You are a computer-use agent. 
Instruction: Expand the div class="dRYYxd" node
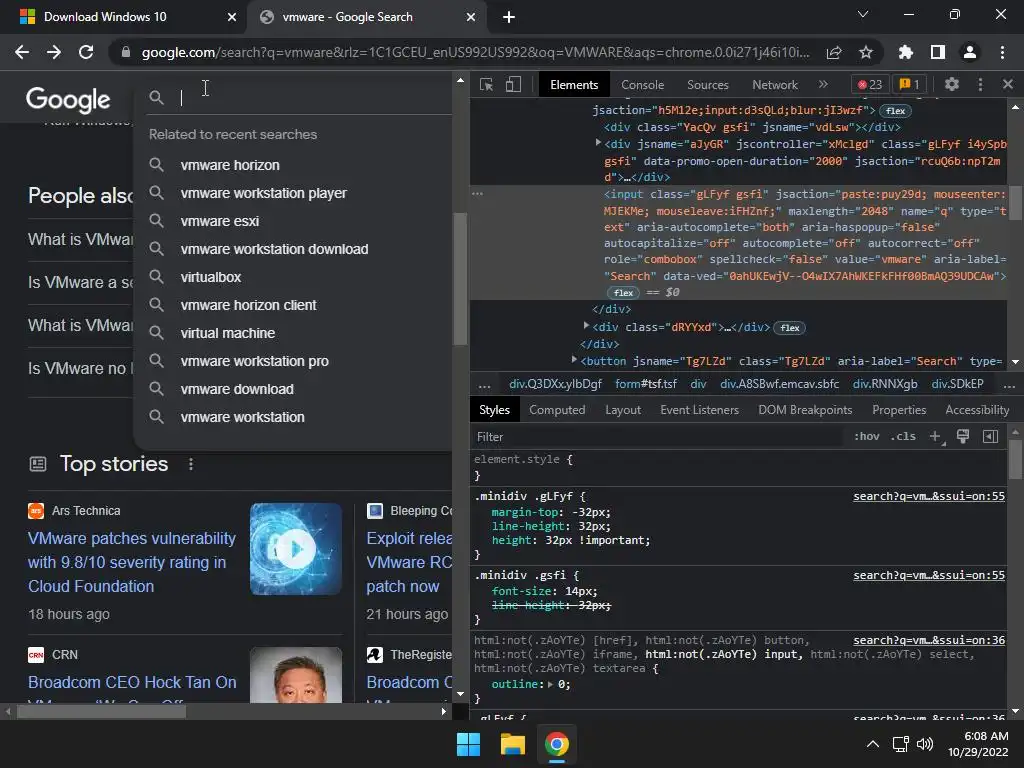[586, 325]
